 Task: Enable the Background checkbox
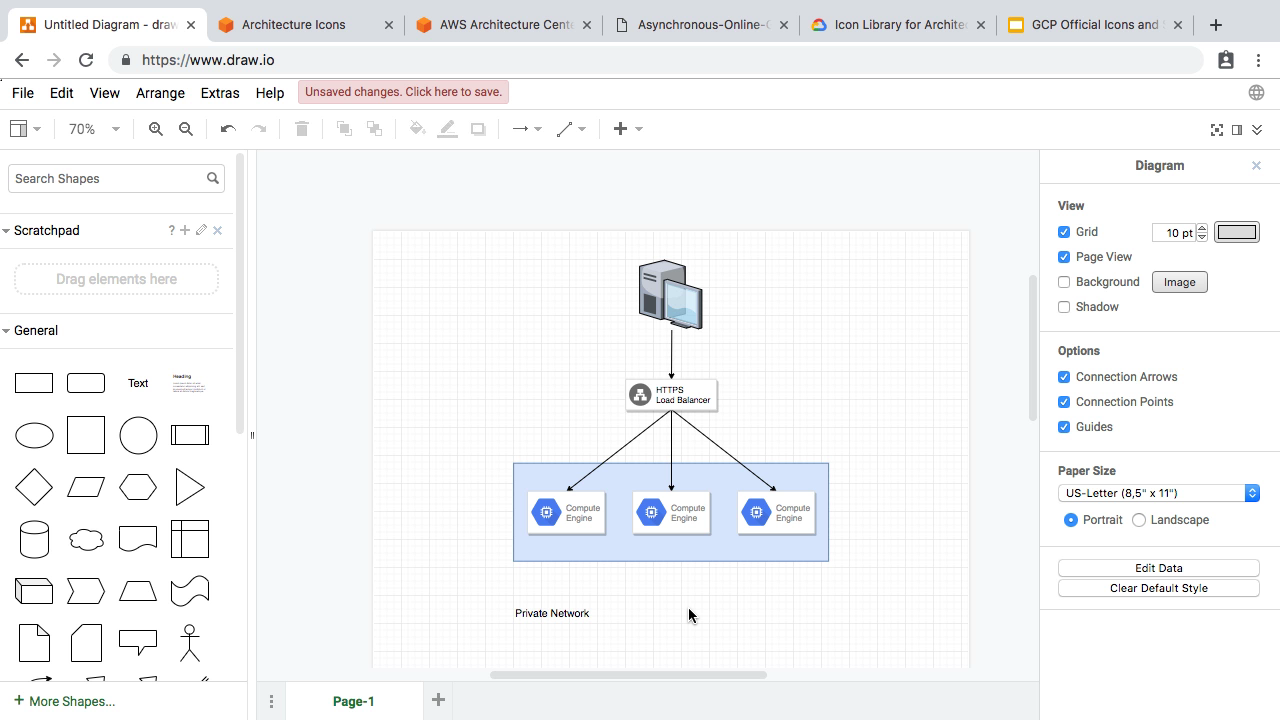tap(1064, 282)
